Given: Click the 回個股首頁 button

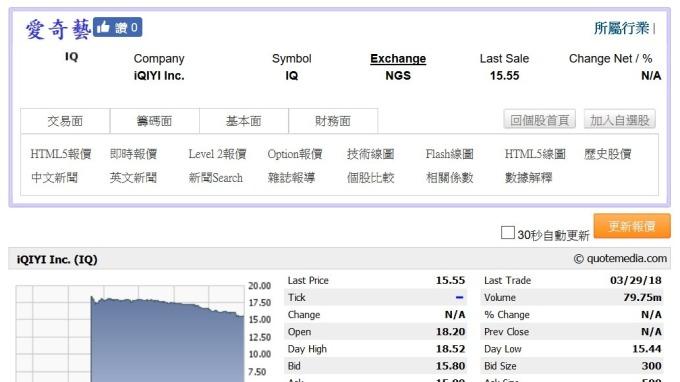Looking at the screenshot, I should pos(539,119).
